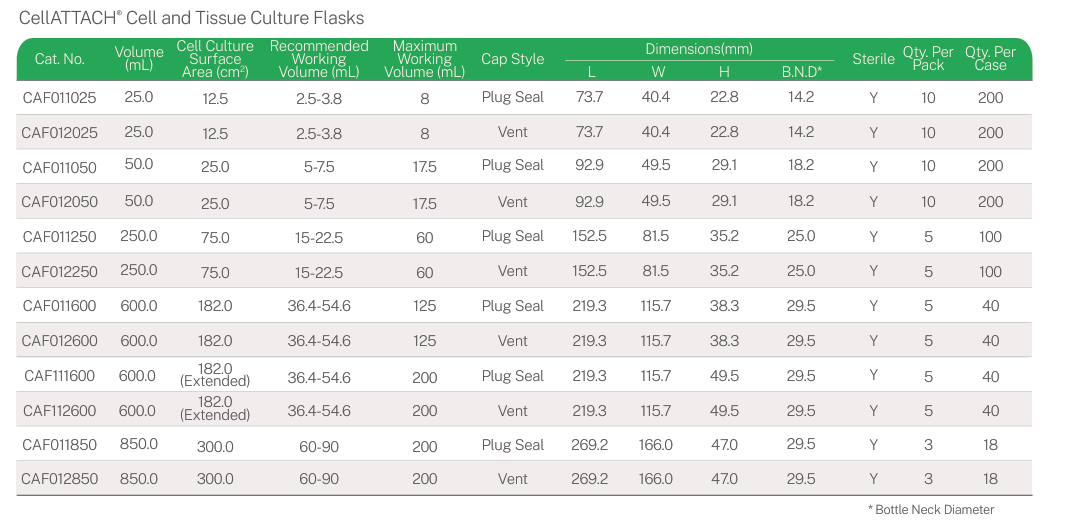Click the Maximum Working Volume header
This screenshot has height=527, width=1065.
coord(424,59)
